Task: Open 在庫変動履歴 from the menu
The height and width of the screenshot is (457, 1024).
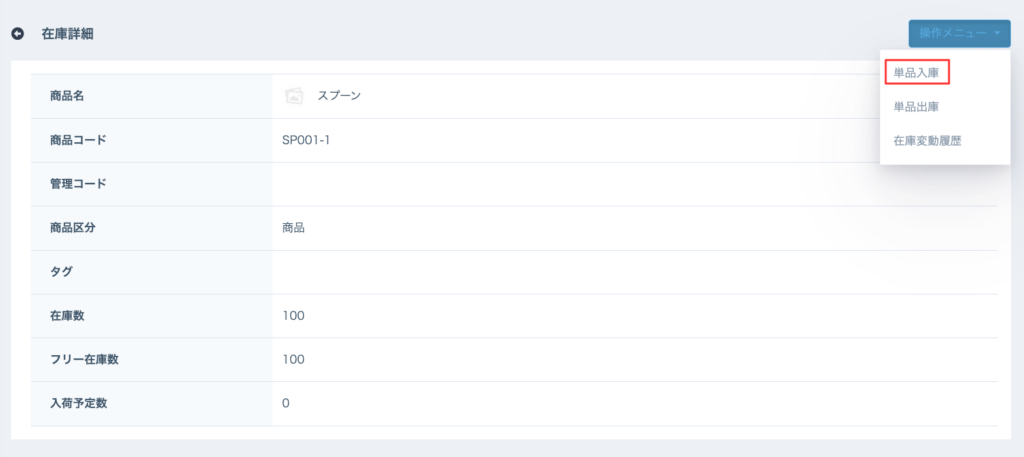Action: click(928, 141)
